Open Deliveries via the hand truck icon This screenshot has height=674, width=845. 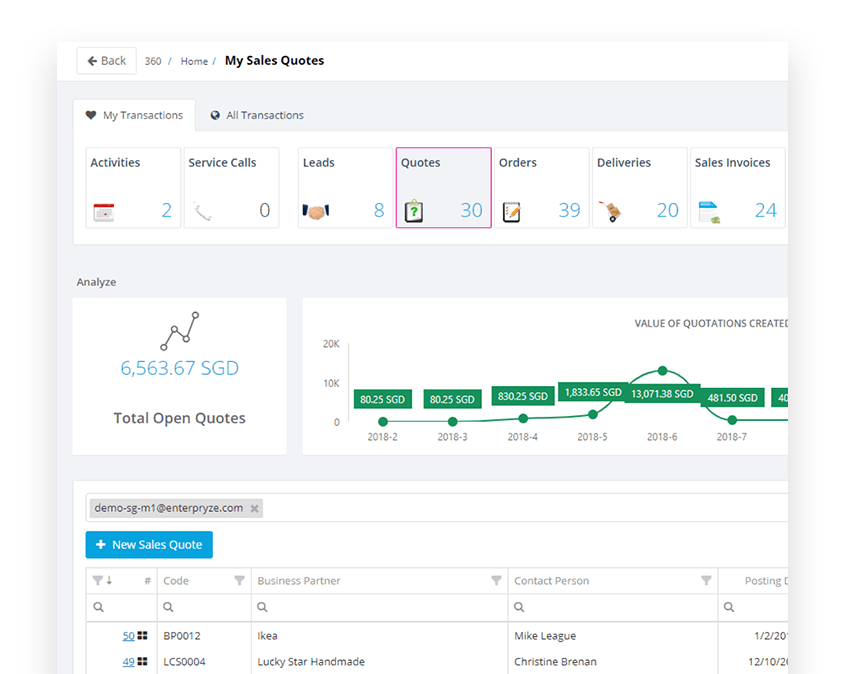[609, 211]
